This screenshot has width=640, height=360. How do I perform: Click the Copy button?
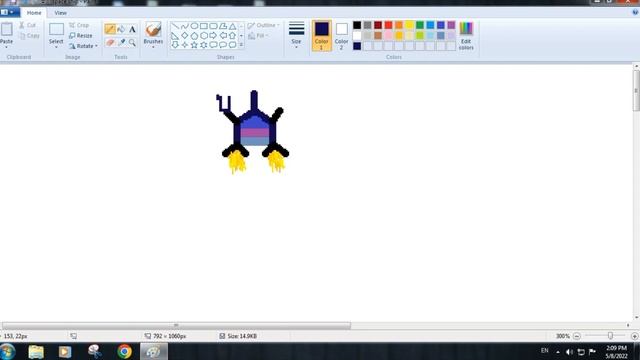29,36
